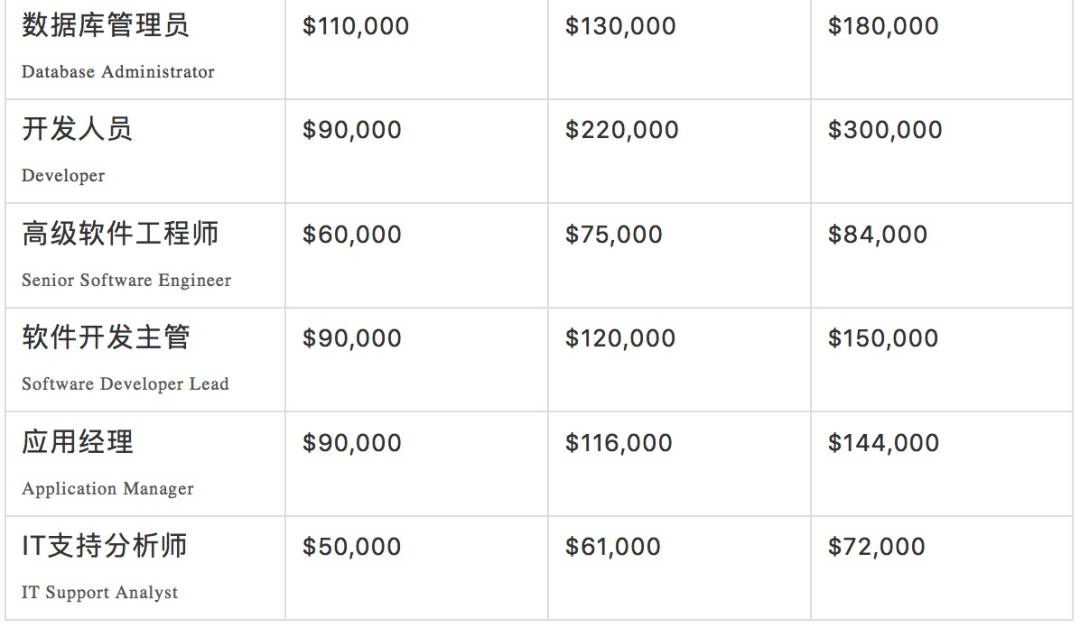Select the $75,000 salary cell
1080x628 pixels.
[x=613, y=234]
